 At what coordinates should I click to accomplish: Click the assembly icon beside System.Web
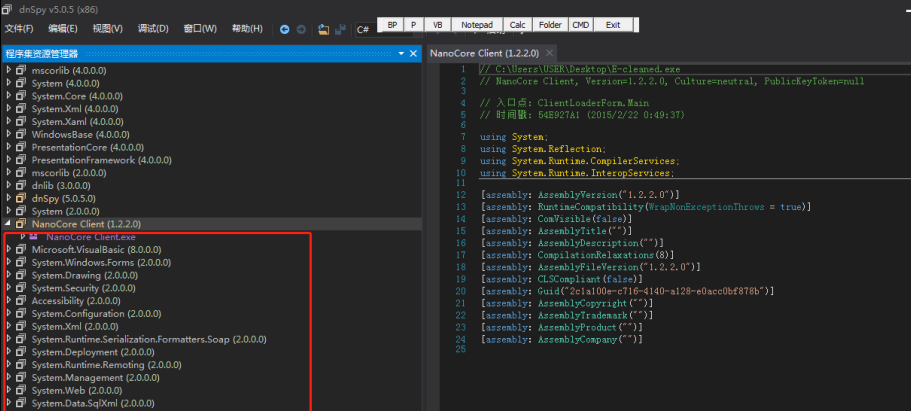pos(21,390)
